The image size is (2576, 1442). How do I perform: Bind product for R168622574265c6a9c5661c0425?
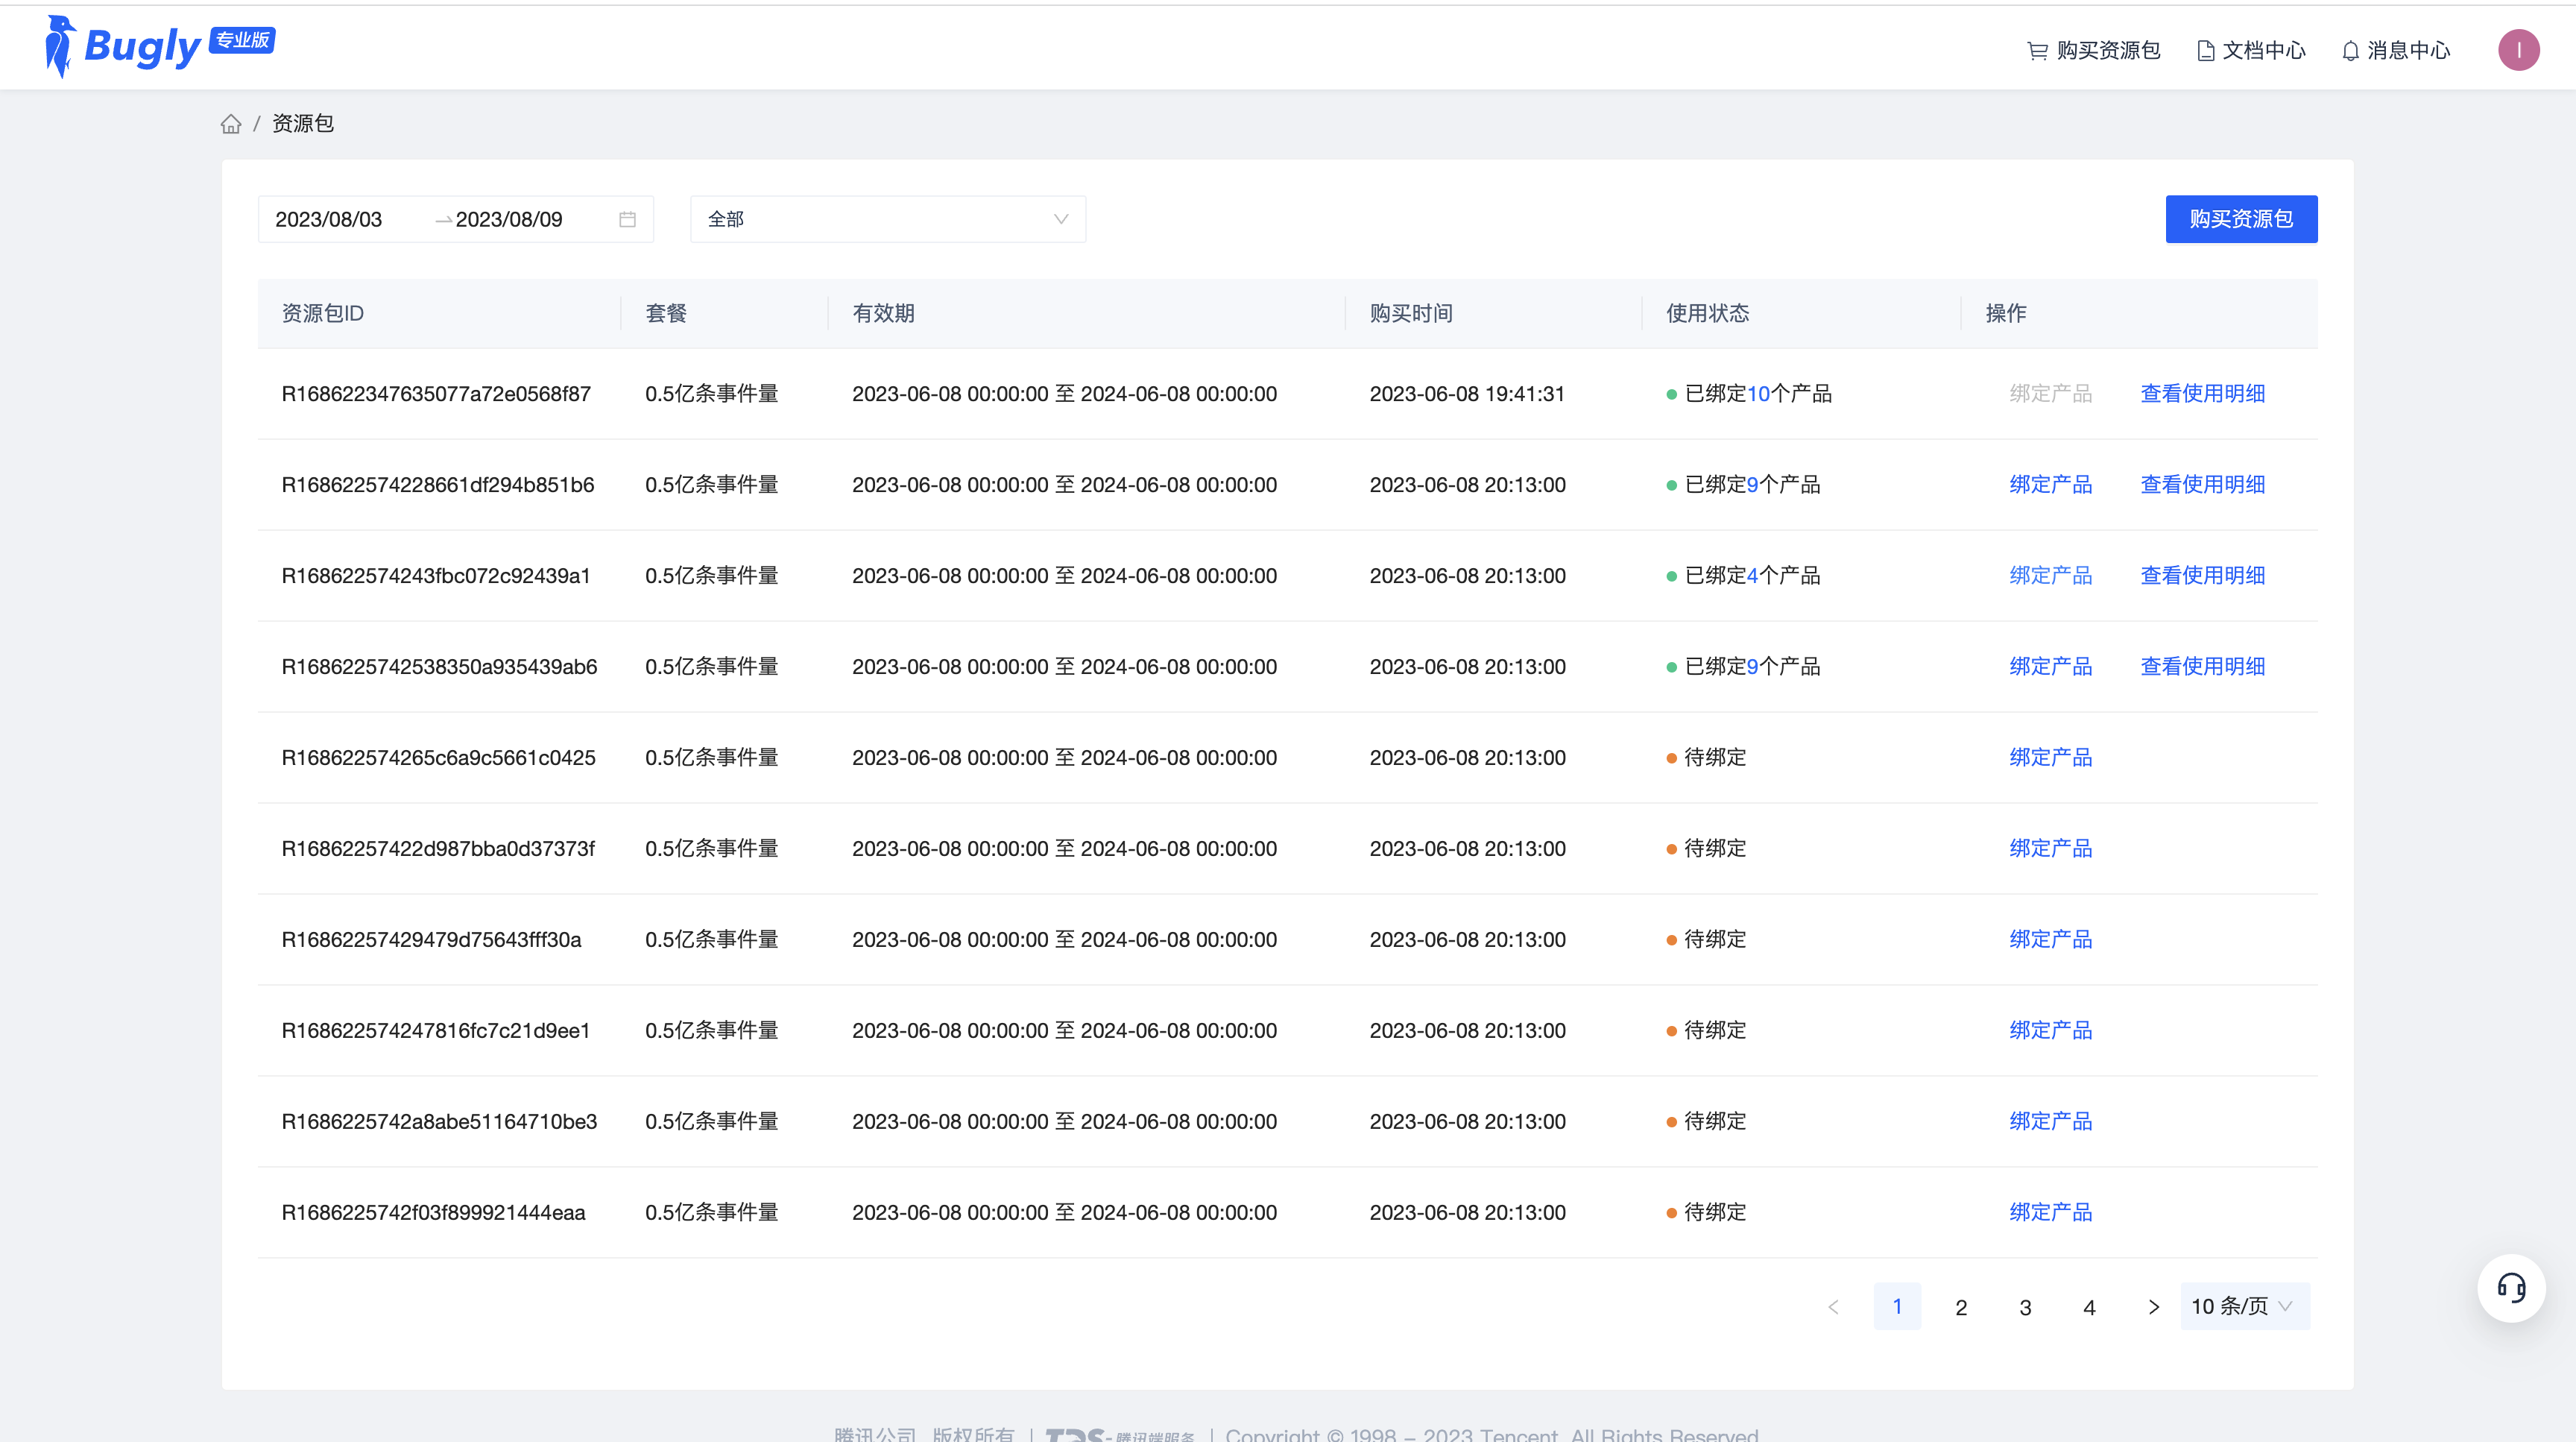[x=2050, y=758]
